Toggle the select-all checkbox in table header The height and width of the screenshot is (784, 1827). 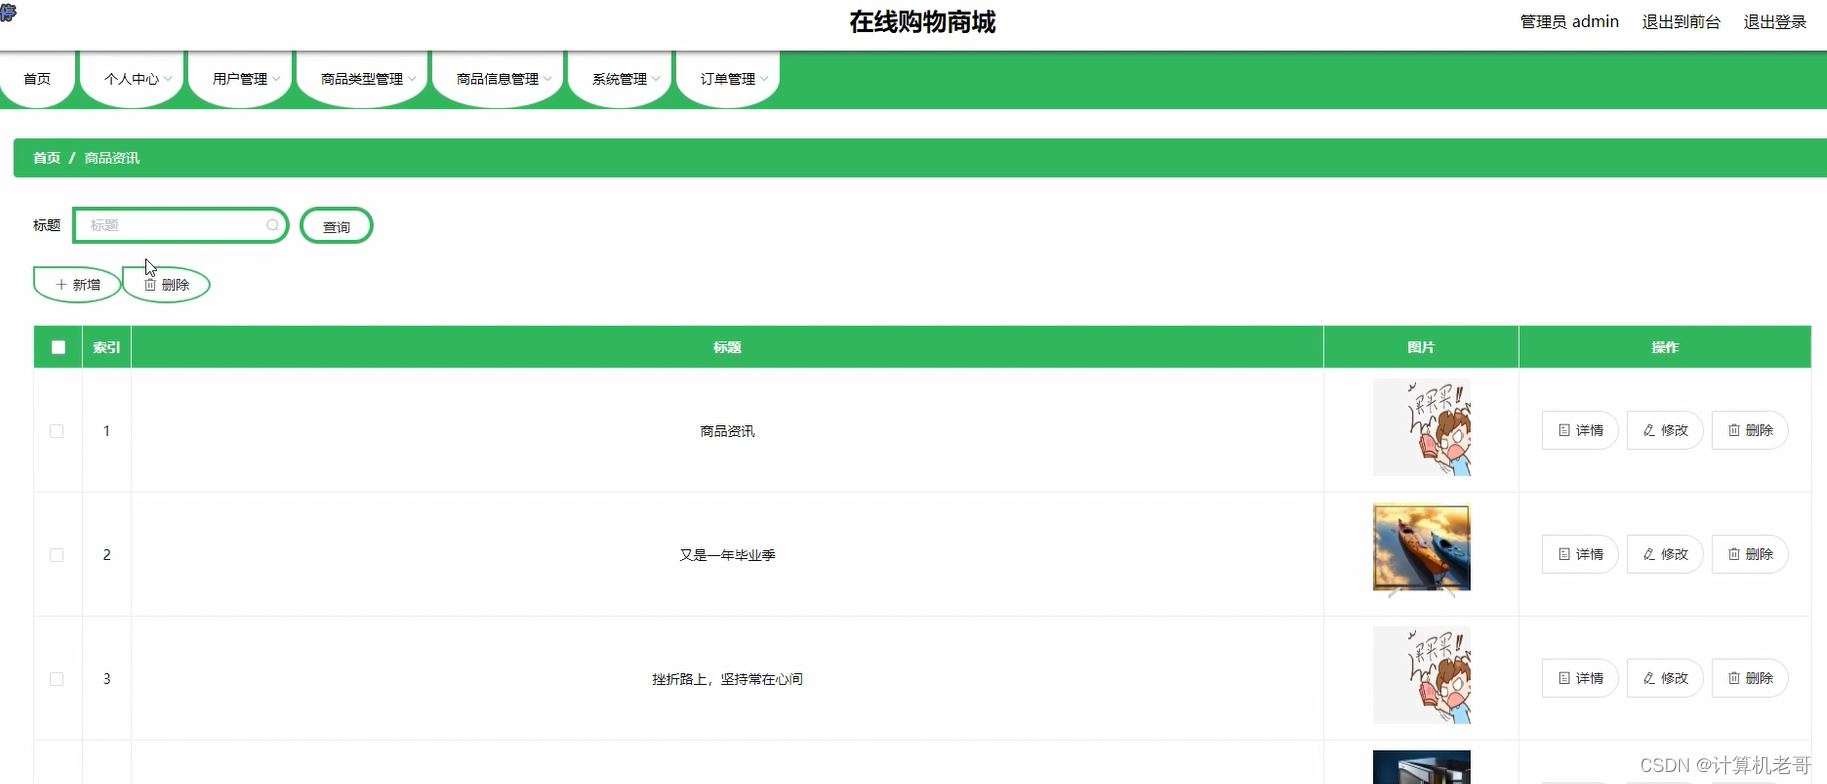tap(58, 347)
